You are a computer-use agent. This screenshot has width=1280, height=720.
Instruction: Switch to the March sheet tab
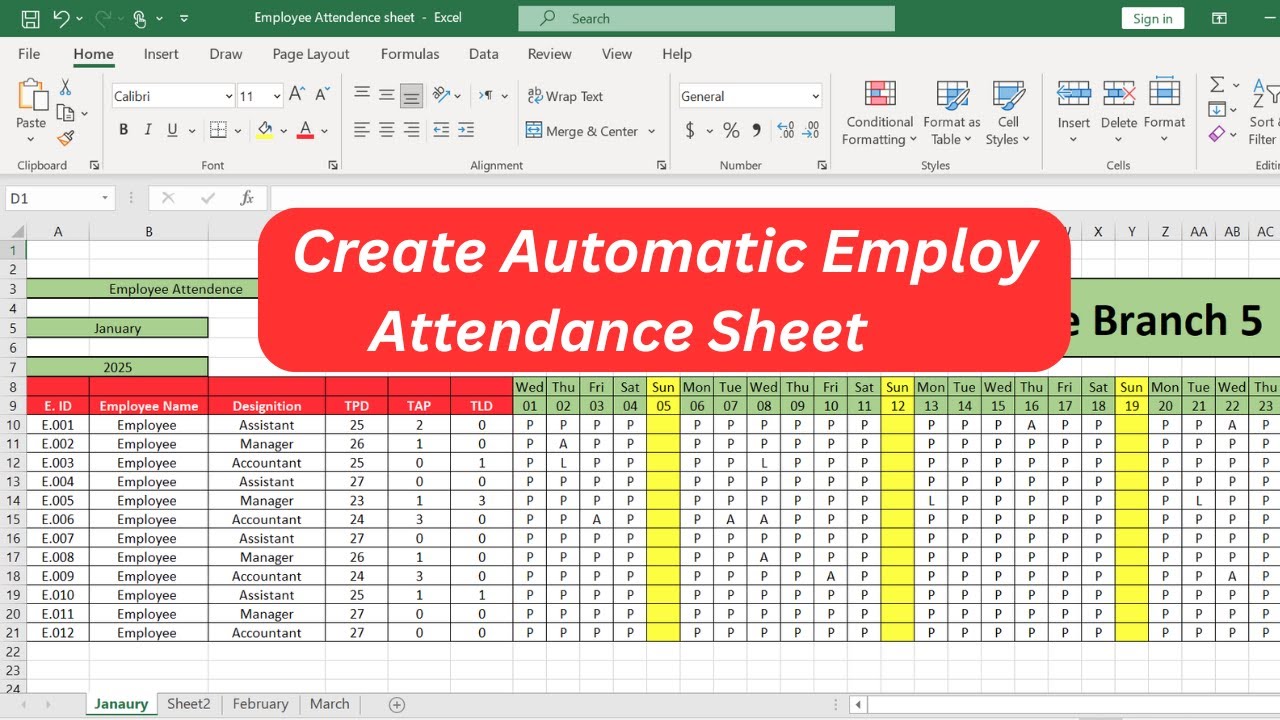[x=330, y=704]
